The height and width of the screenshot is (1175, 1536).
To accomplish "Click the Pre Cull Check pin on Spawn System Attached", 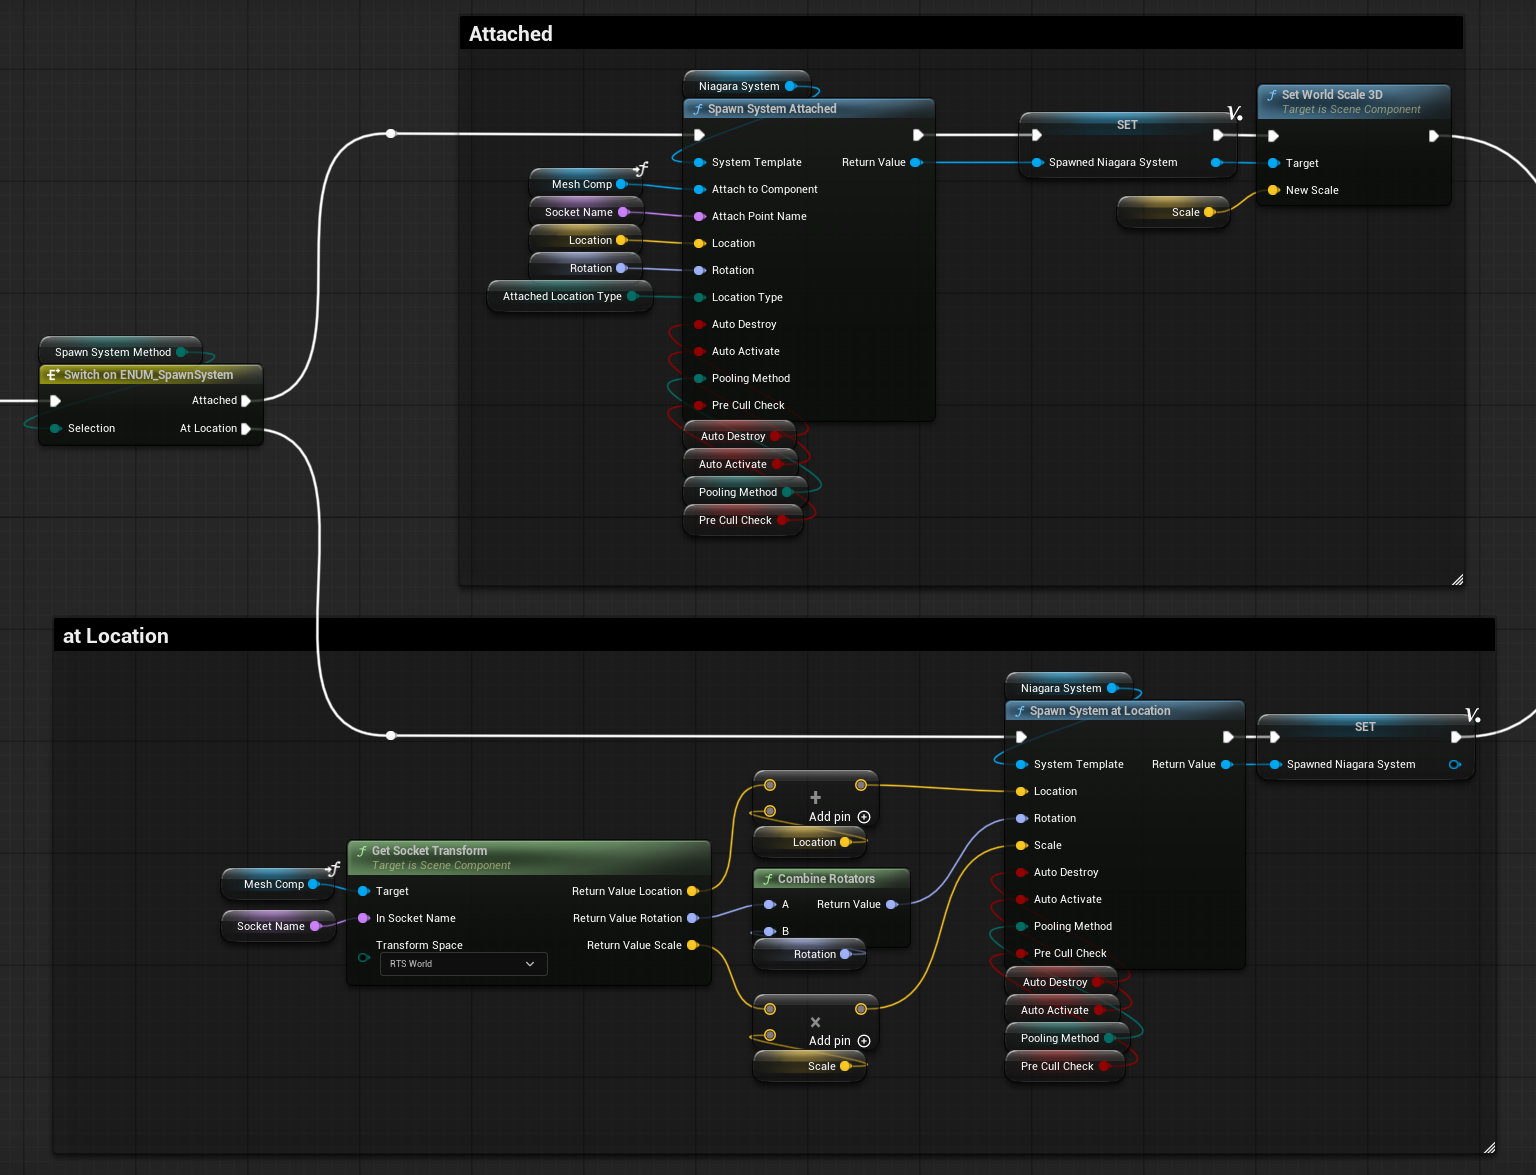I will 700,406.
